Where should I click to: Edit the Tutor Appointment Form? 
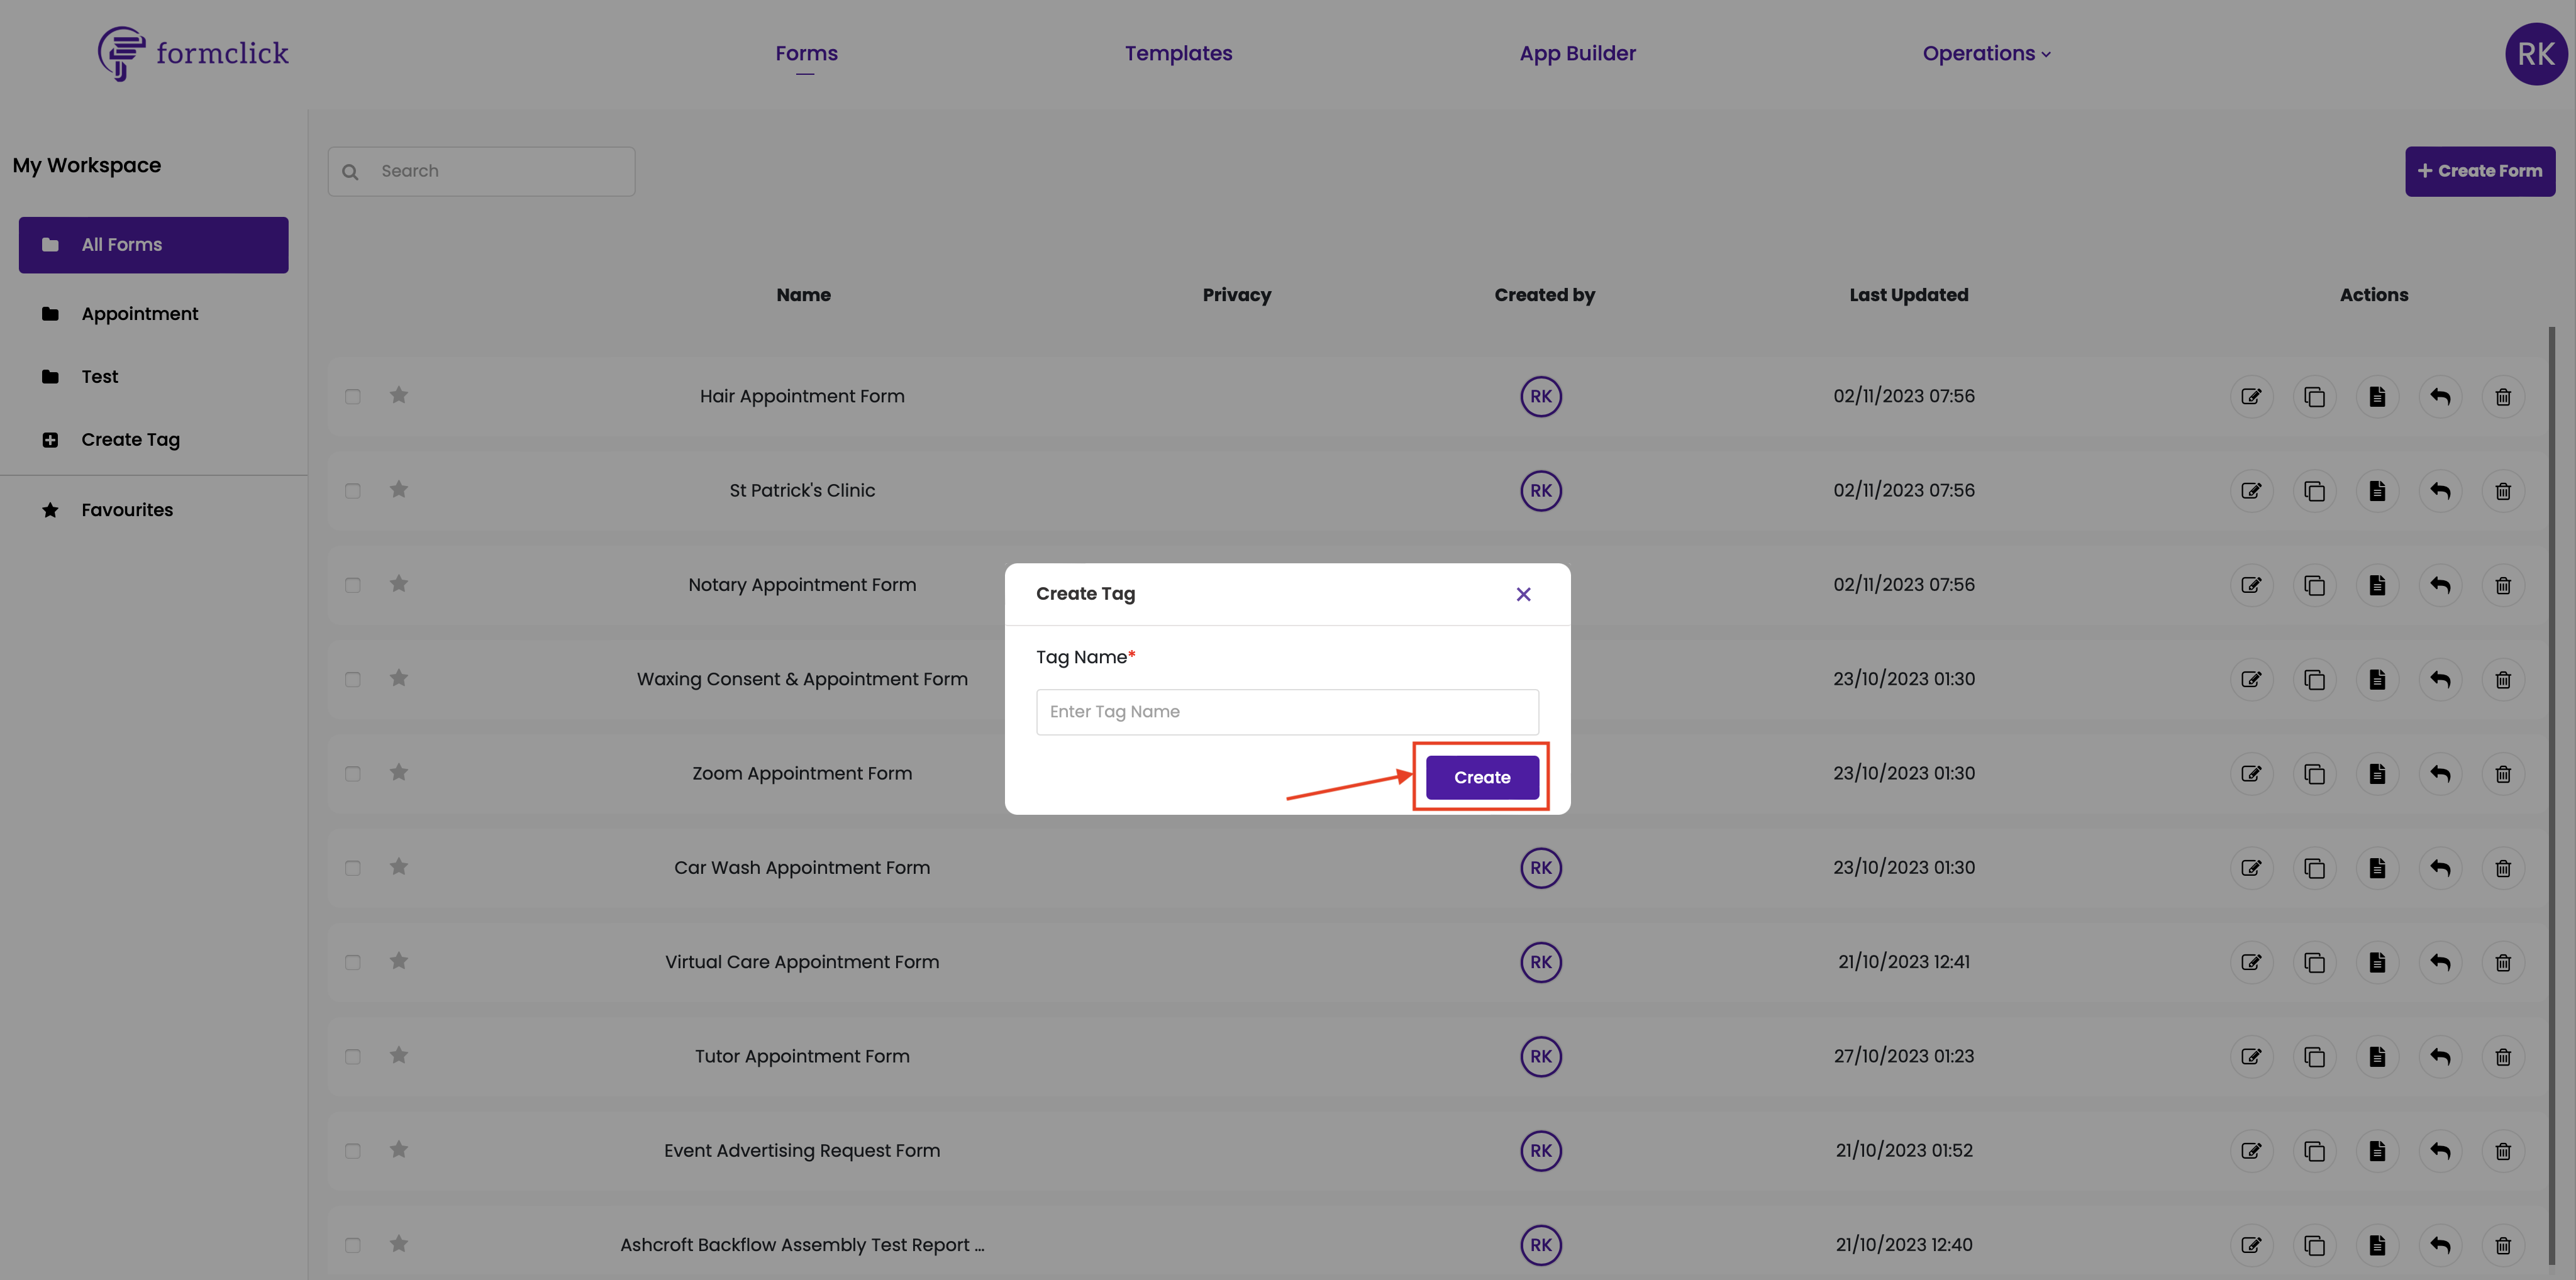click(x=2251, y=1057)
